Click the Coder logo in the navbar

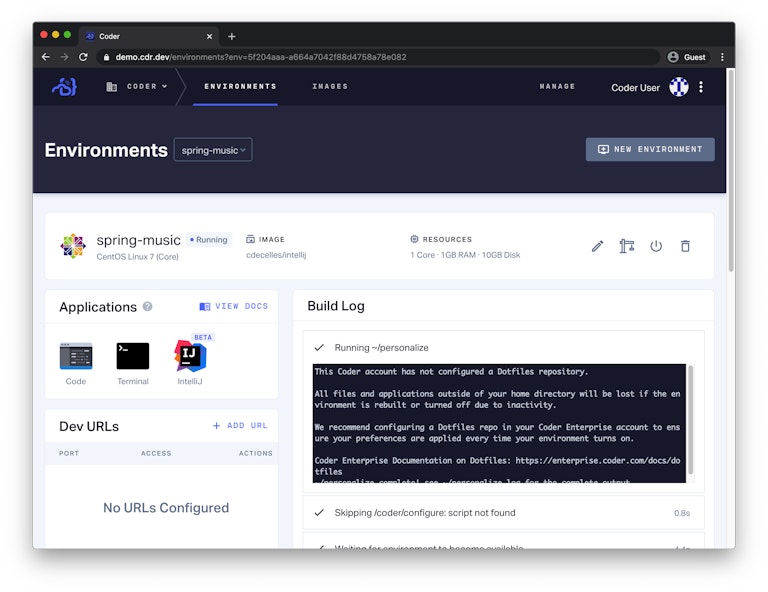(65, 87)
